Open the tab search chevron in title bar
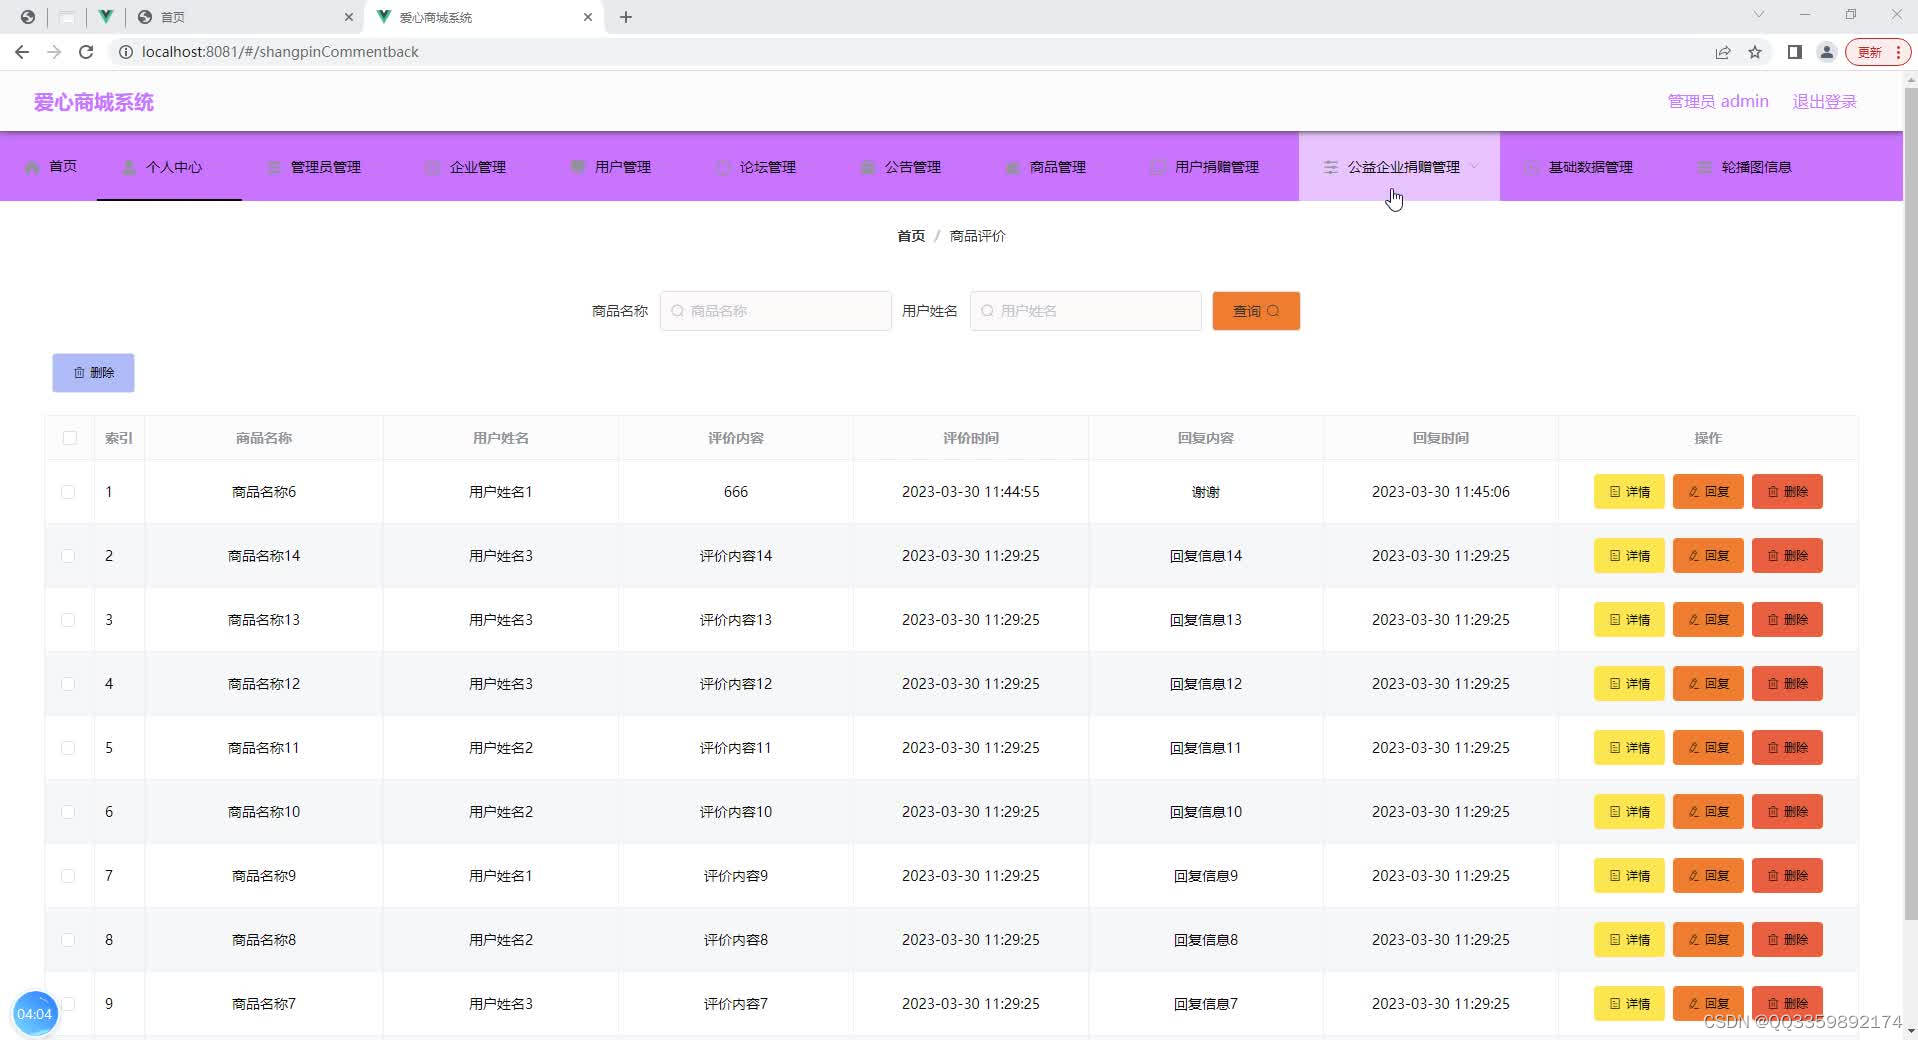Image resolution: width=1918 pixels, height=1040 pixels. coord(1759,15)
